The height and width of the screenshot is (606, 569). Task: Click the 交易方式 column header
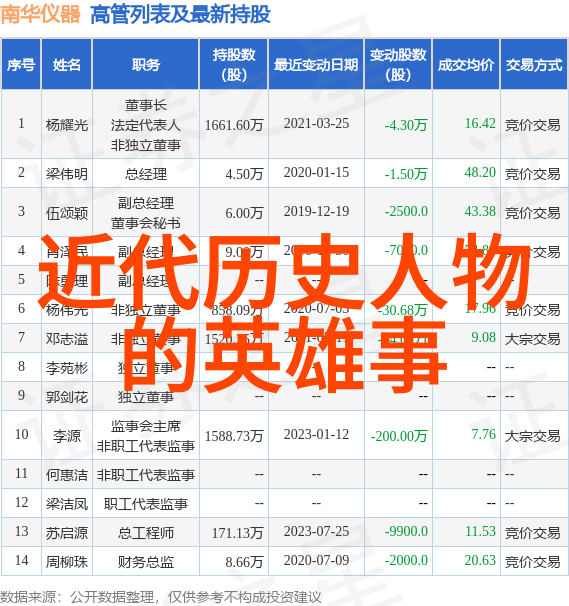coord(534,65)
